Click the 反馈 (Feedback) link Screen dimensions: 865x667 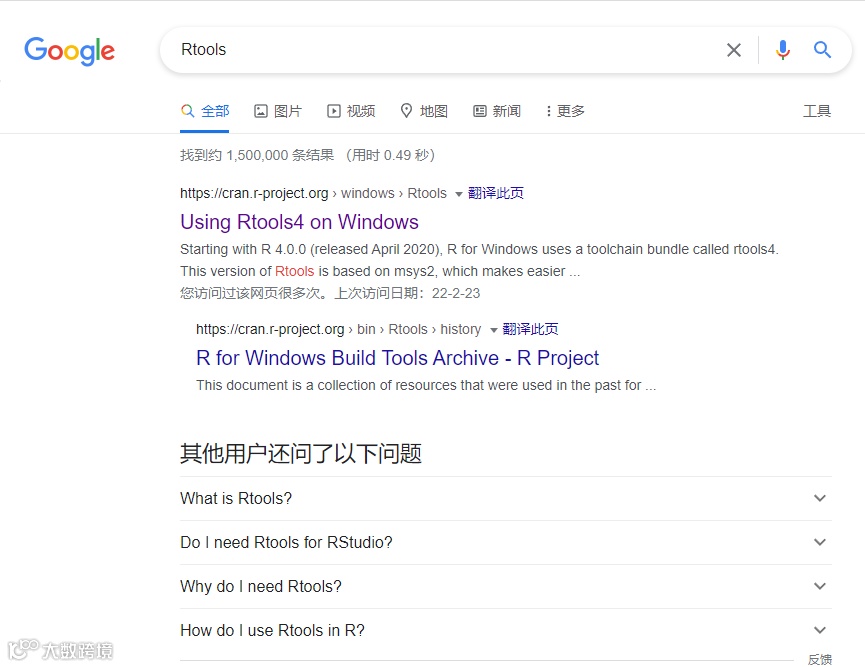pyautogui.click(x=820, y=659)
